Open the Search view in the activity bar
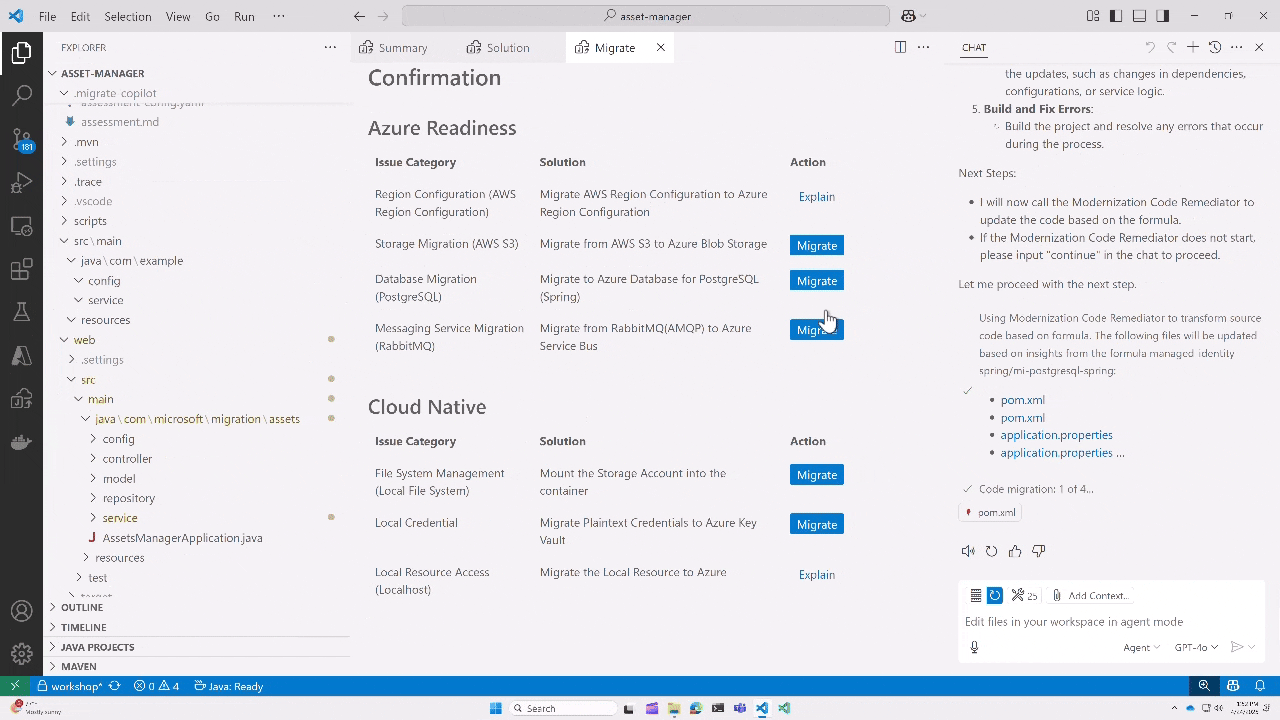1280x720 pixels. click(22, 96)
